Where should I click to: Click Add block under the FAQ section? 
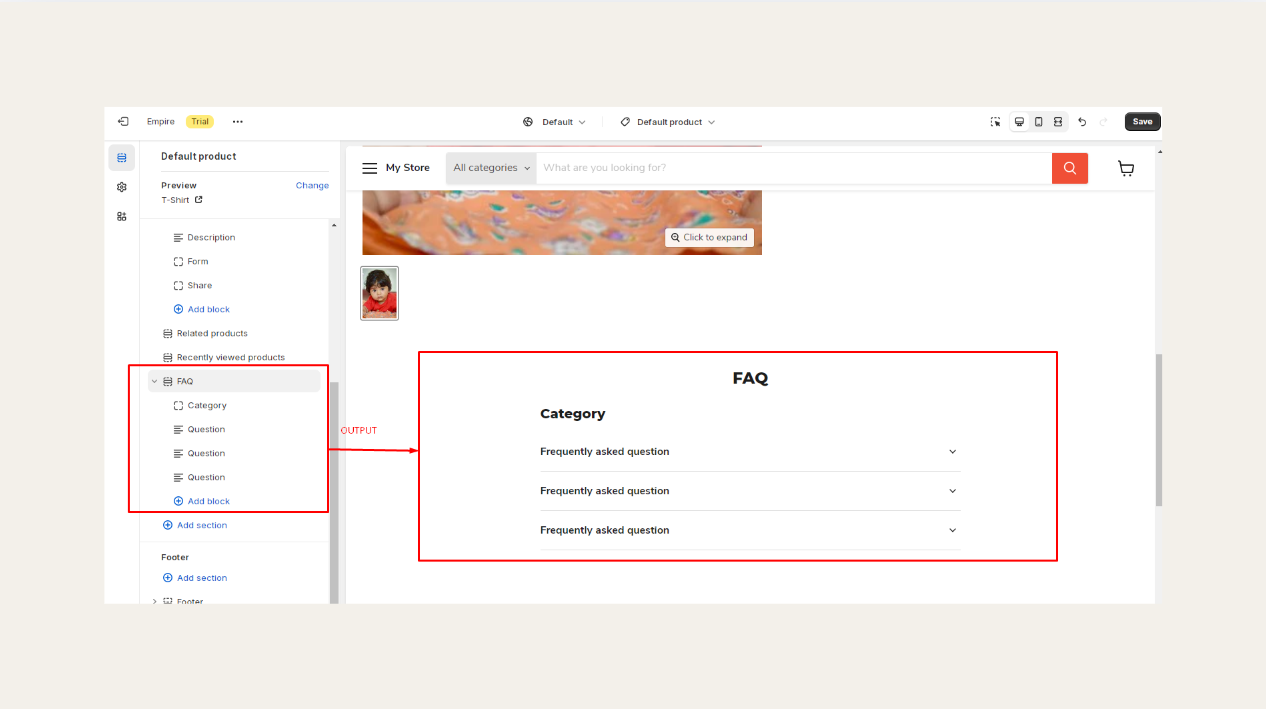pos(202,501)
